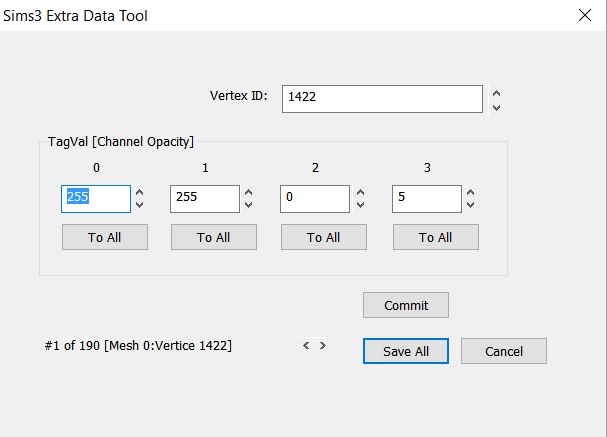
Task: Go to previous vertex with left arrow
Action: pos(306,345)
